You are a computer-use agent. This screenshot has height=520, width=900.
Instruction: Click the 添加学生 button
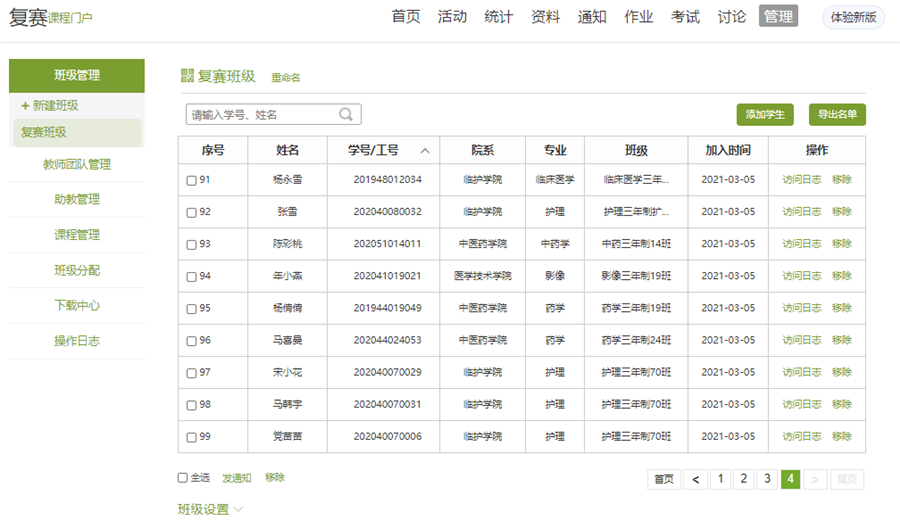click(x=764, y=115)
